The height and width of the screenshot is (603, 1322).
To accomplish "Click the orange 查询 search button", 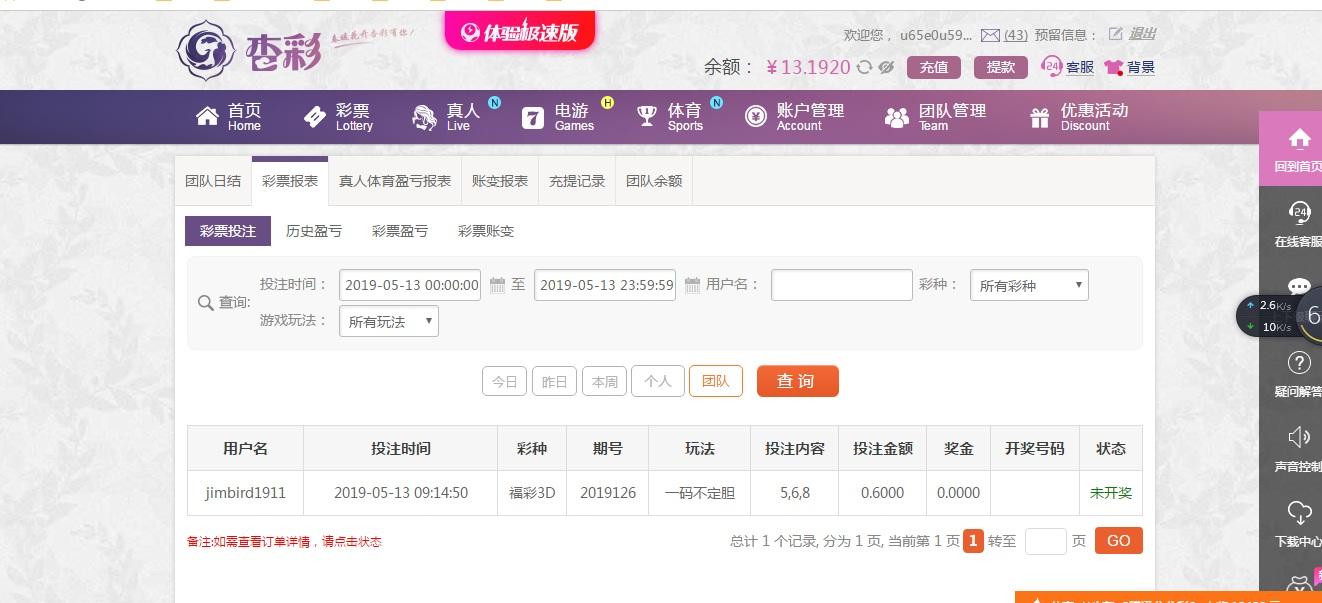I will (797, 381).
